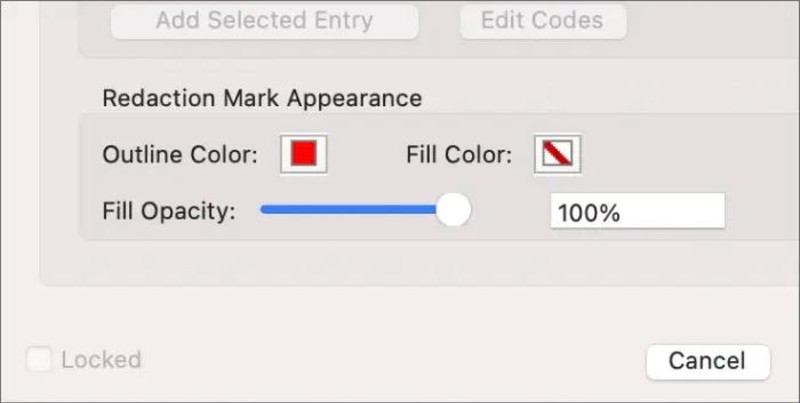This screenshot has width=800, height=403.
Task: Click the Locked label text
Action: tap(101, 360)
